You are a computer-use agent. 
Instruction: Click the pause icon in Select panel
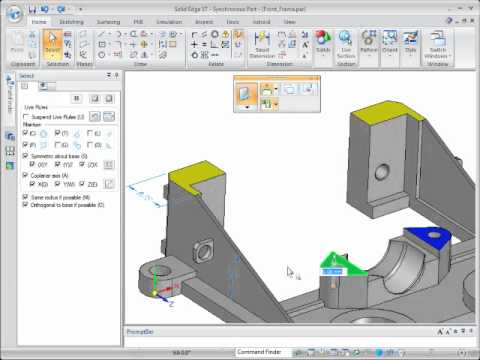tap(77, 98)
